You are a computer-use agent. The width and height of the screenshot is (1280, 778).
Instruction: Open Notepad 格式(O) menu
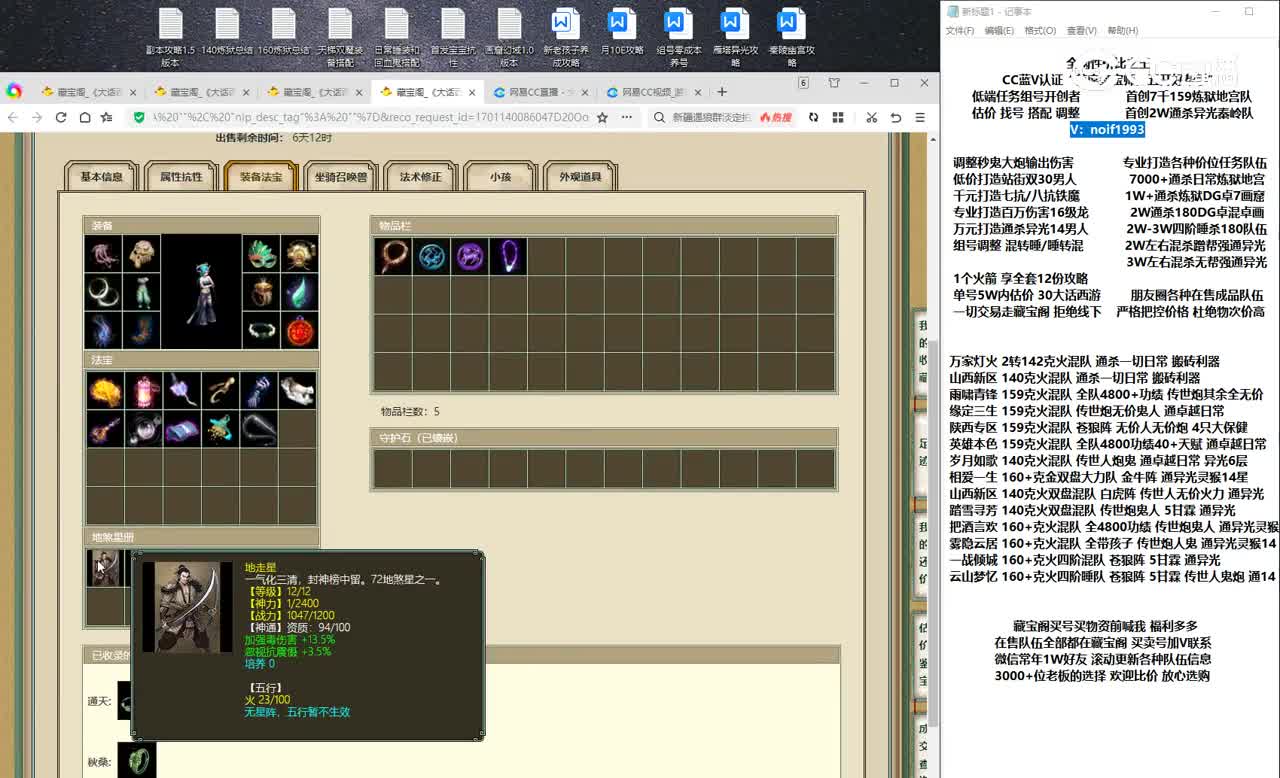[1040, 31]
